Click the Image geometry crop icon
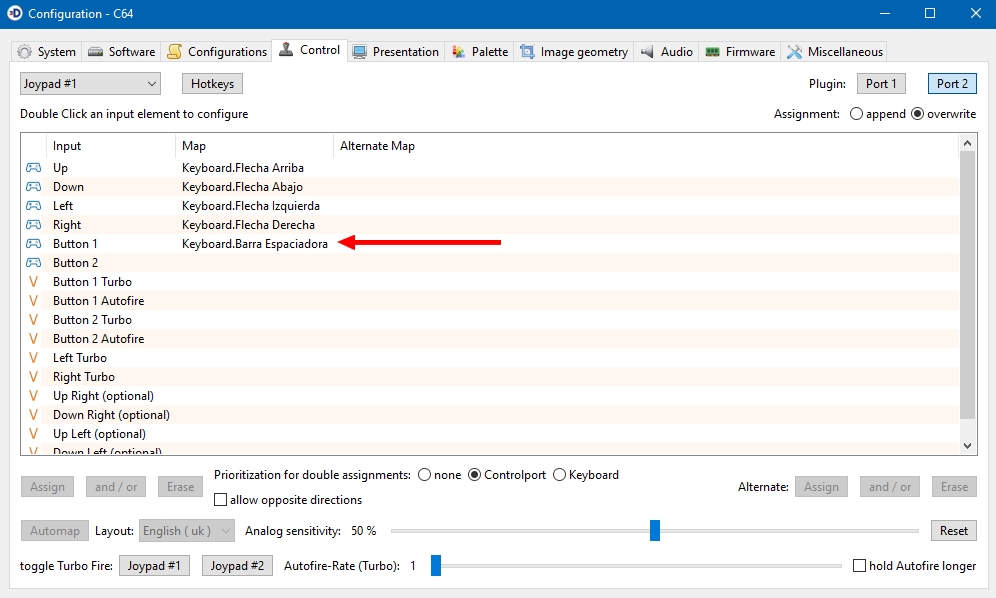Image resolution: width=996 pixels, height=598 pixels. 527,52
